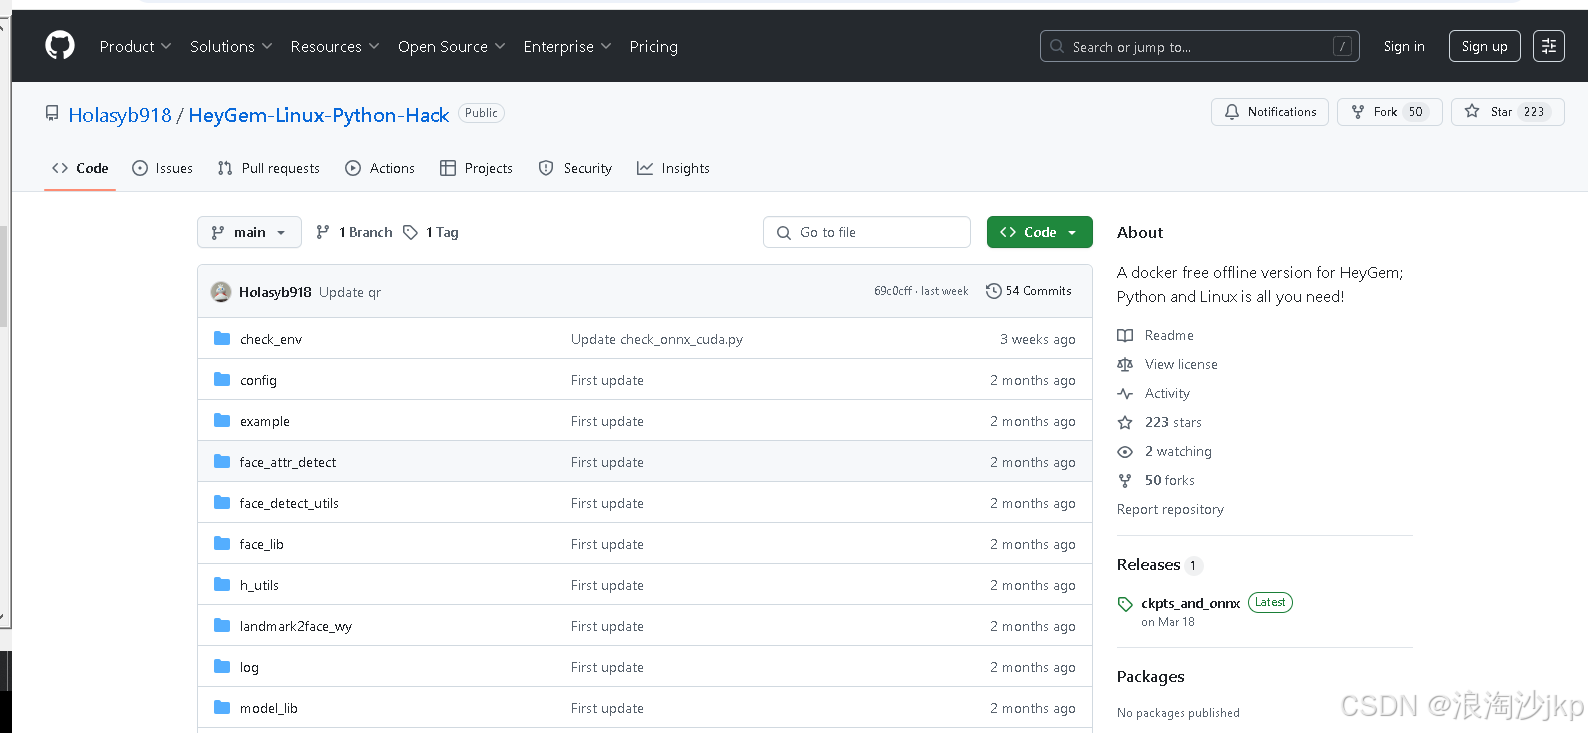Click the Go to file field
This screenshot has width=1588, height=733.
(866, 232)
